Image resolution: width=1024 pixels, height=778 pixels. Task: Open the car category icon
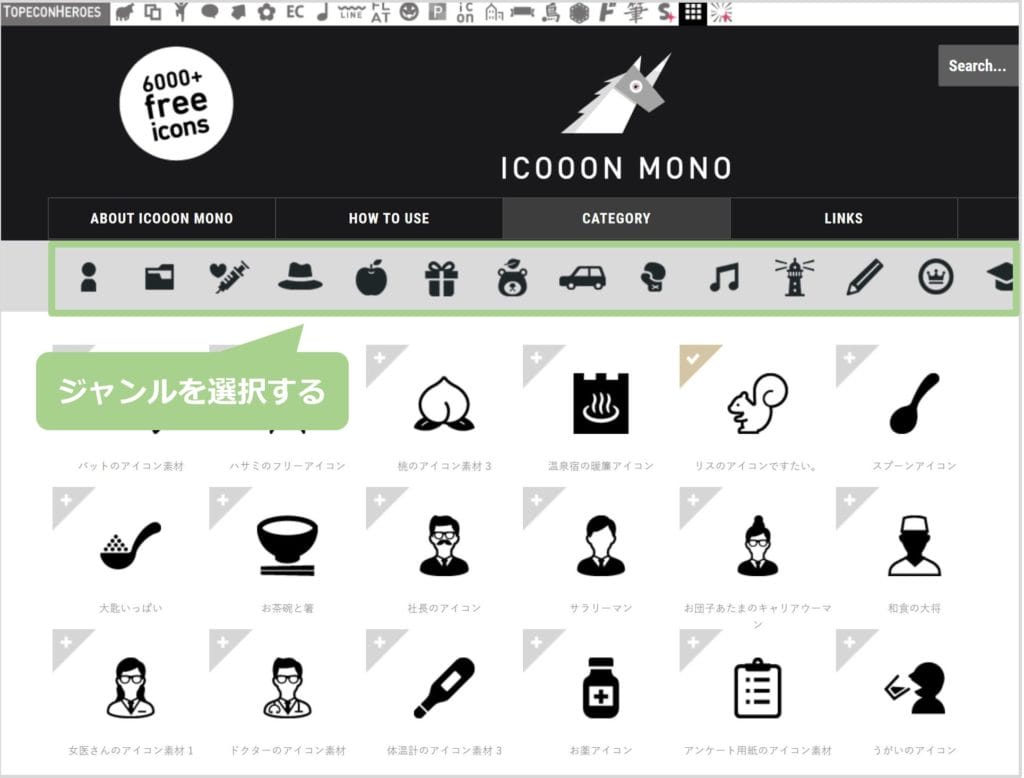pyautogui.click(x=583, y=278)
